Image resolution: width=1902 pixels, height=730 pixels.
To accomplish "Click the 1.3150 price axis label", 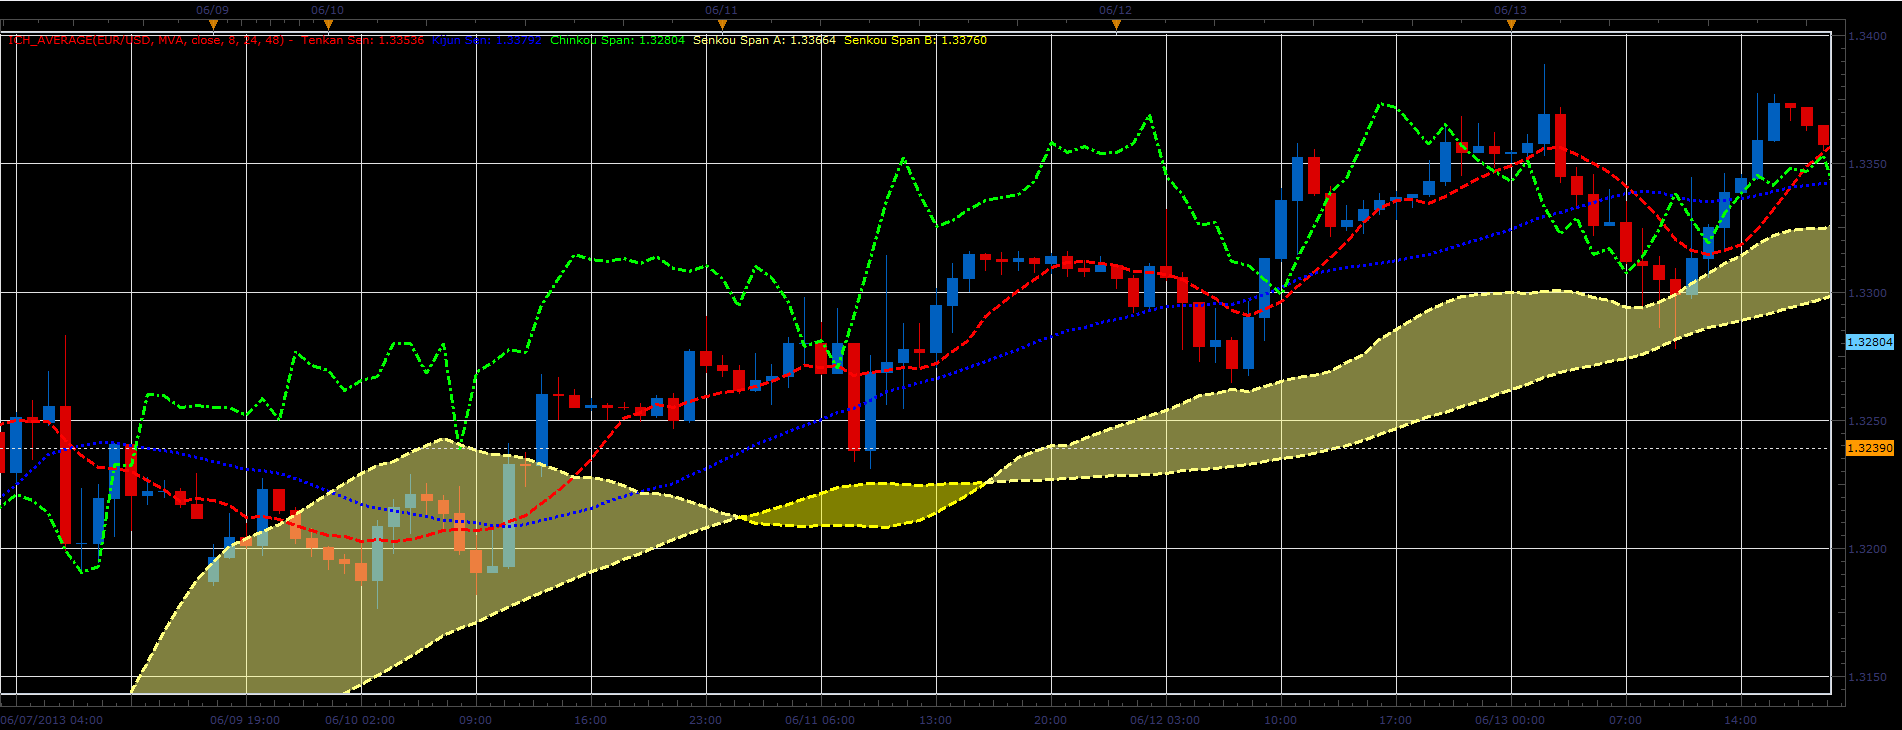I will 1867,677.
